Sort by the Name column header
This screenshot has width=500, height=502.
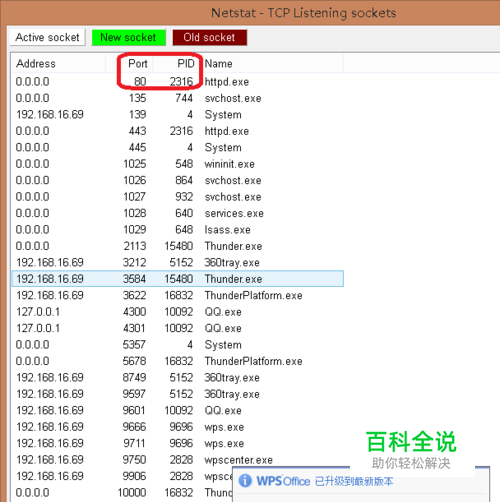(x=273, y=63)
